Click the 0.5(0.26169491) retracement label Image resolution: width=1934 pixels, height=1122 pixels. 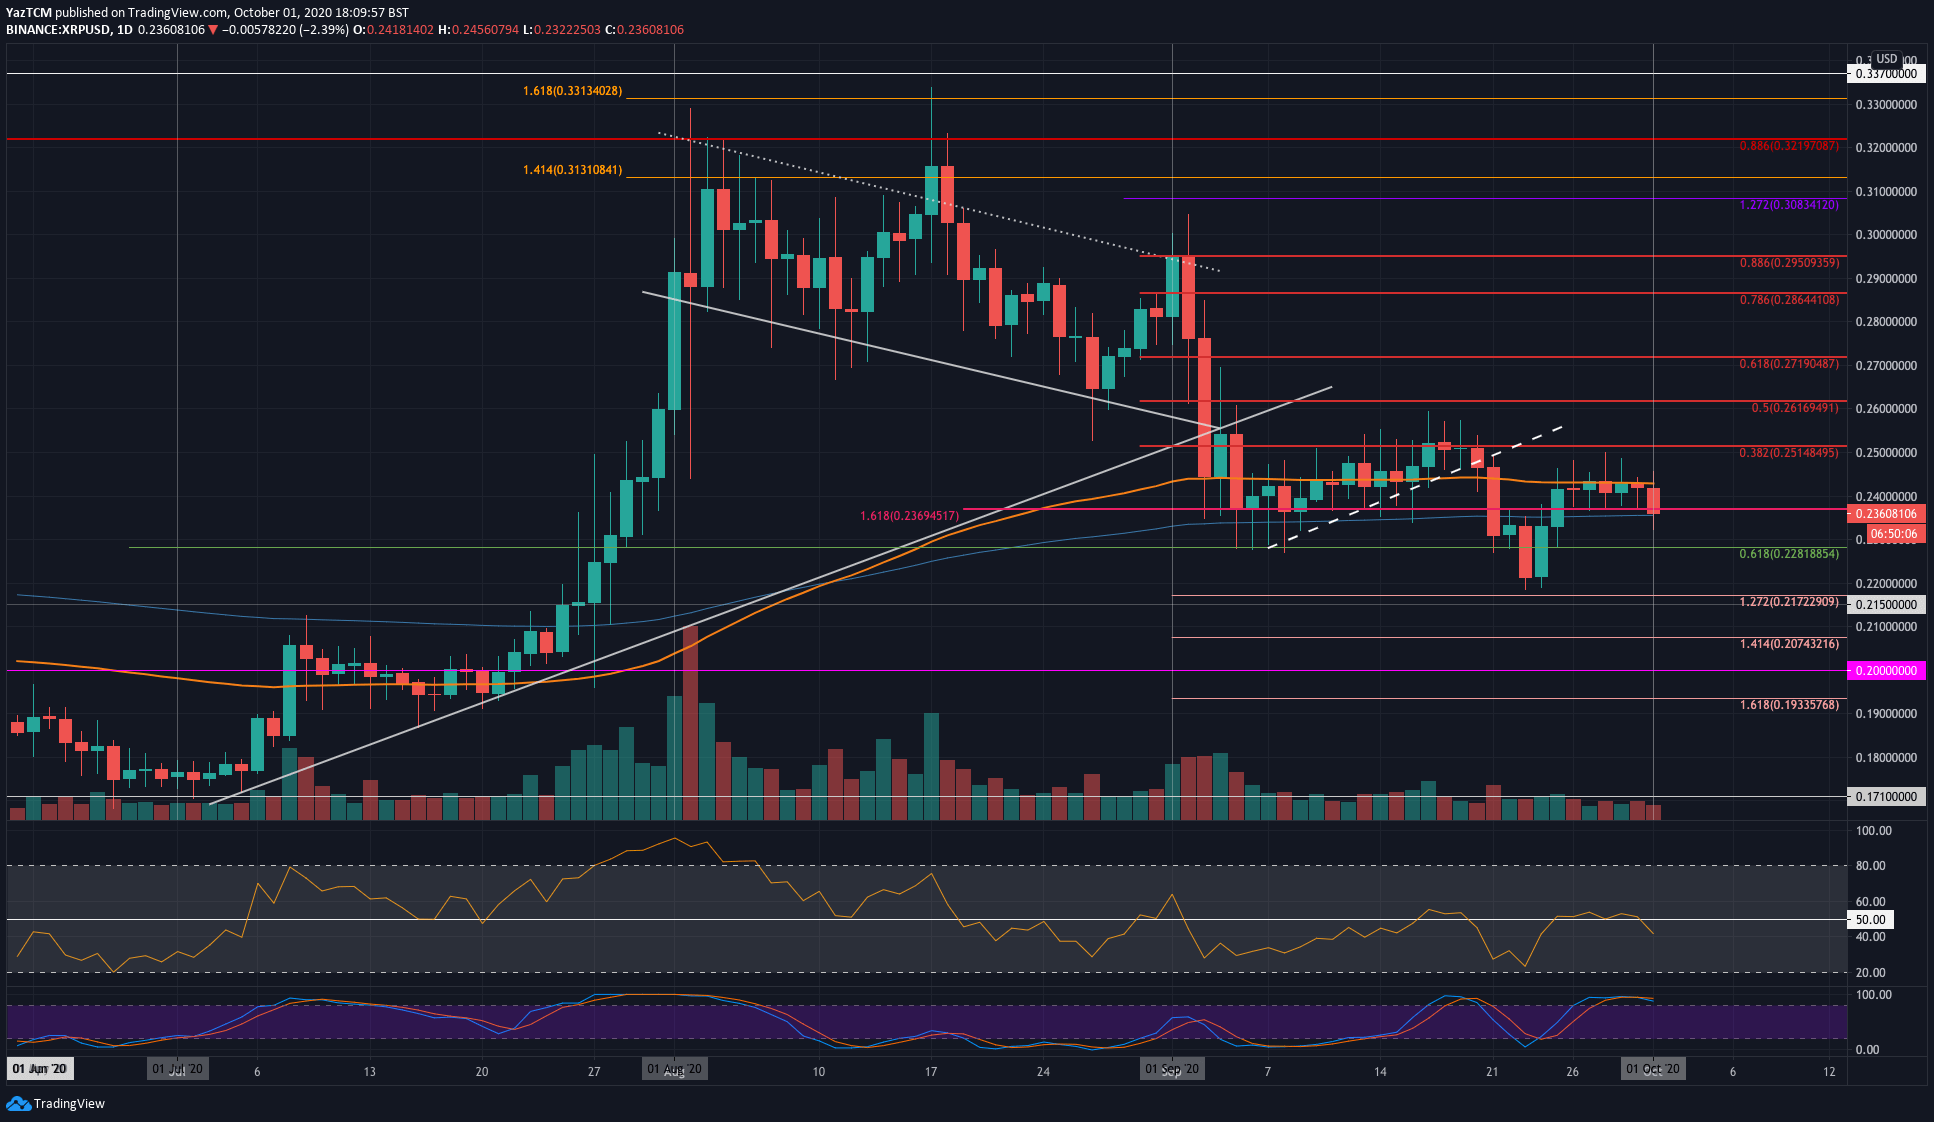(x=1795, y=408)
